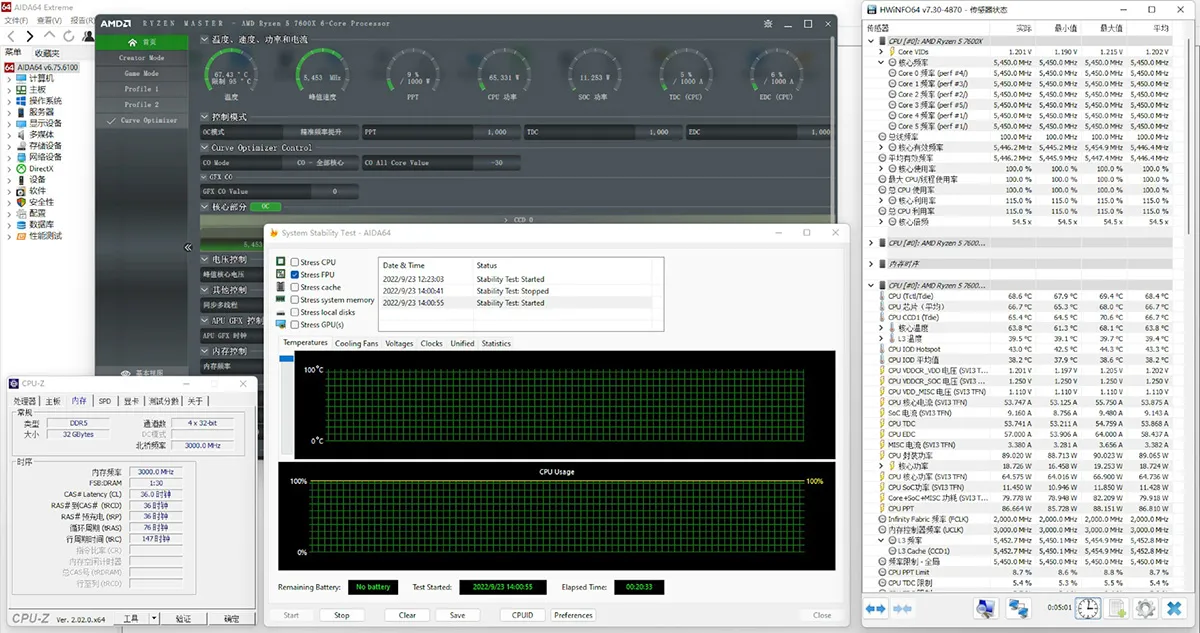
Task: Collapse Curve Optimizer Control section
Action: (x=204, y=147)
